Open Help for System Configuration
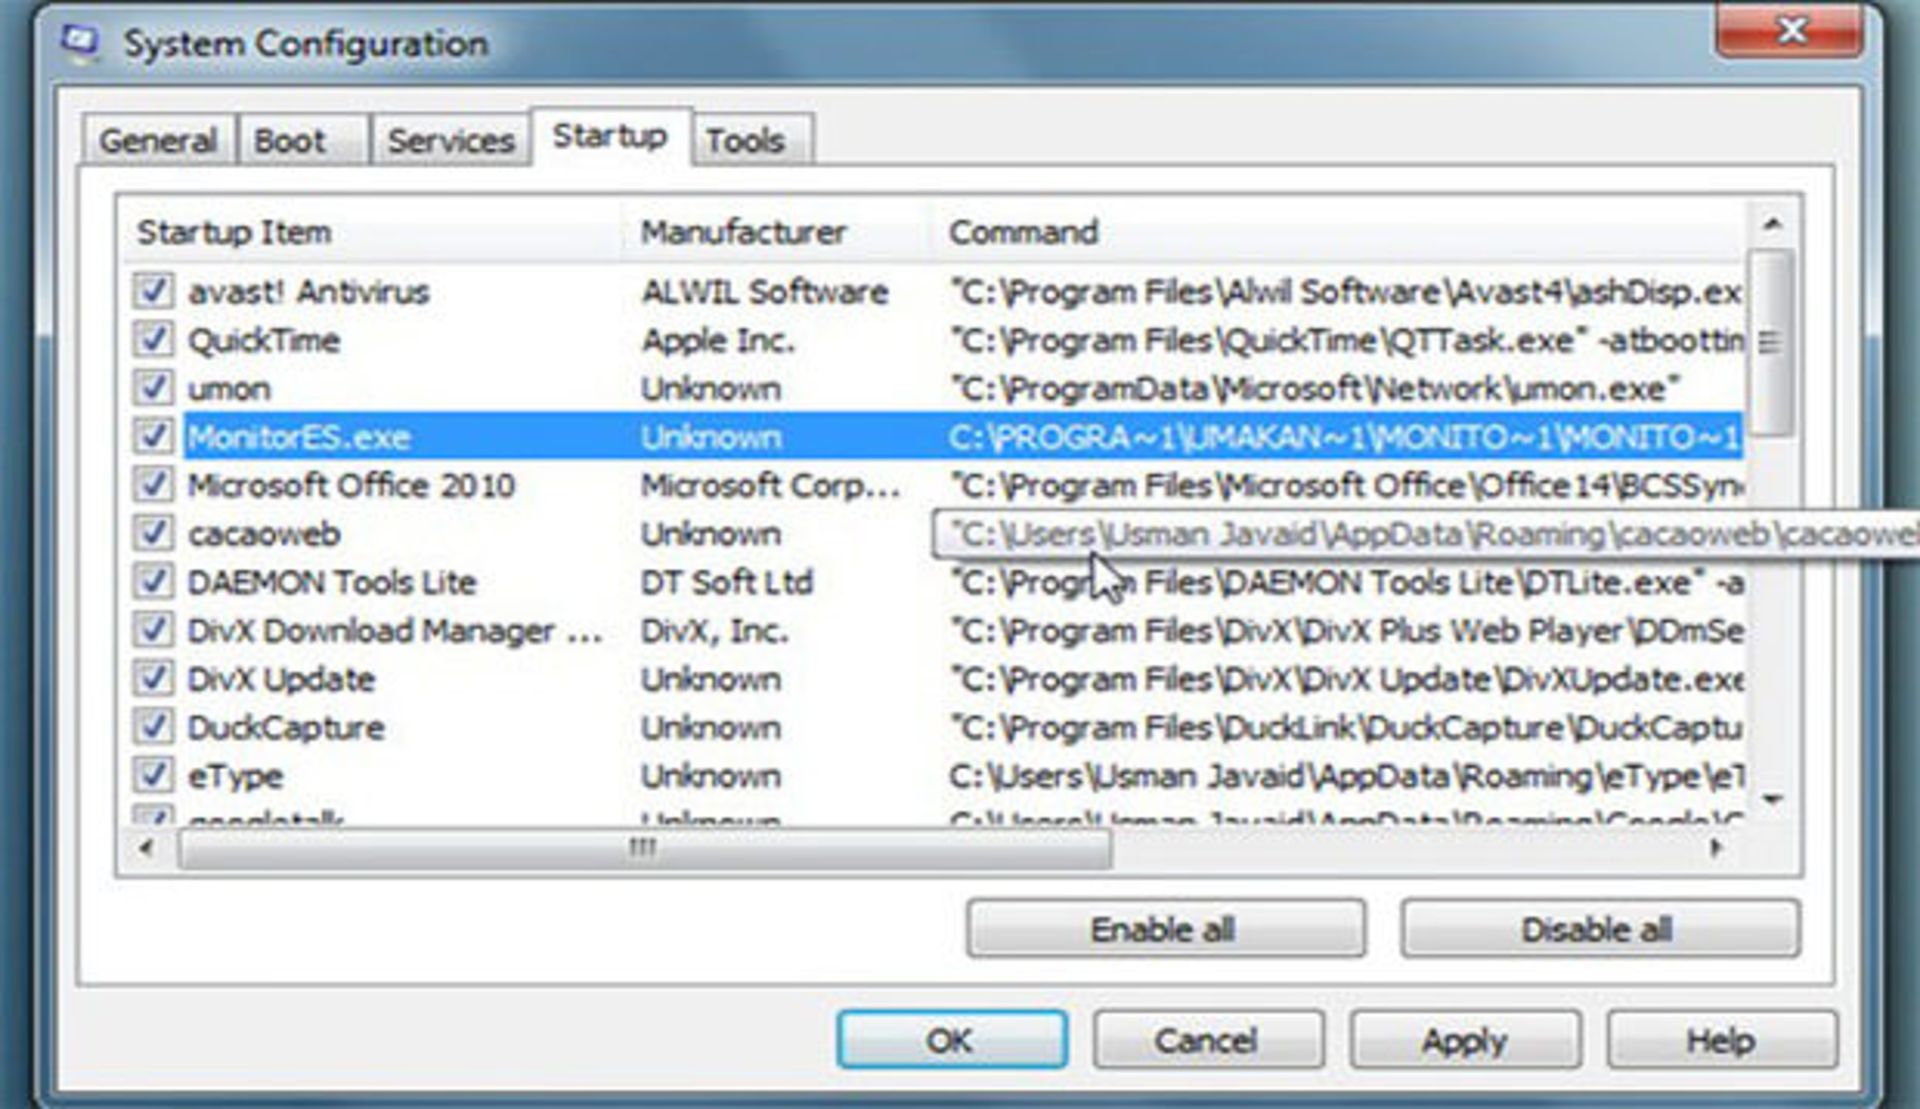 tap(1723, 1040)
